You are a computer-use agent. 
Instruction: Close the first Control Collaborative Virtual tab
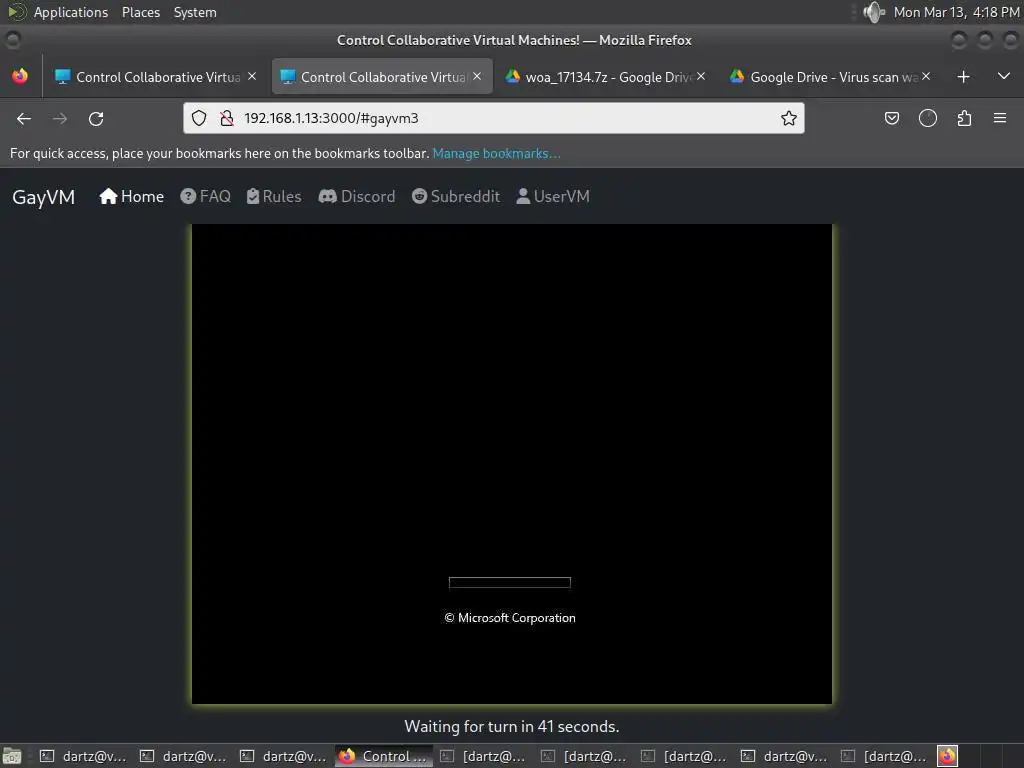pos(252,76)
